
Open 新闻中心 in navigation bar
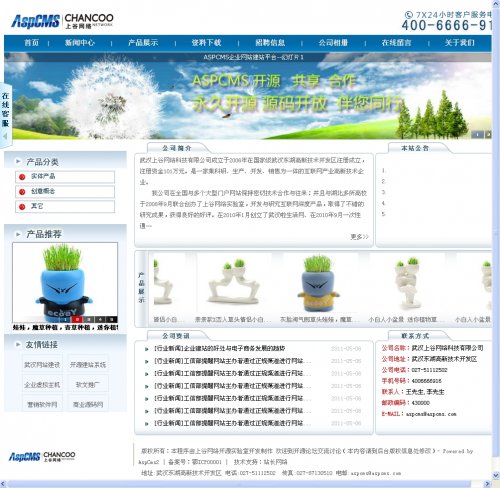click(80, 43)
